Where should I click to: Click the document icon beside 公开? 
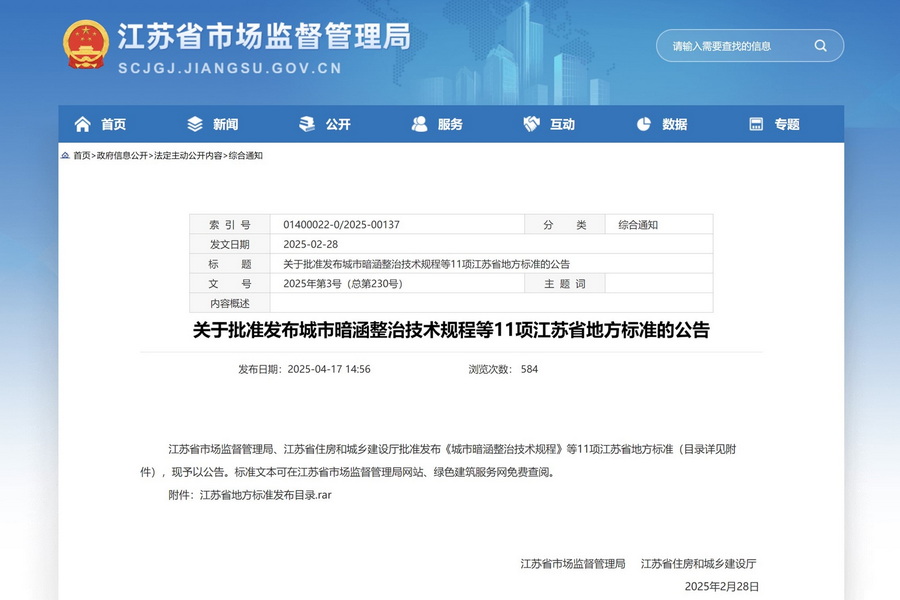307,124
